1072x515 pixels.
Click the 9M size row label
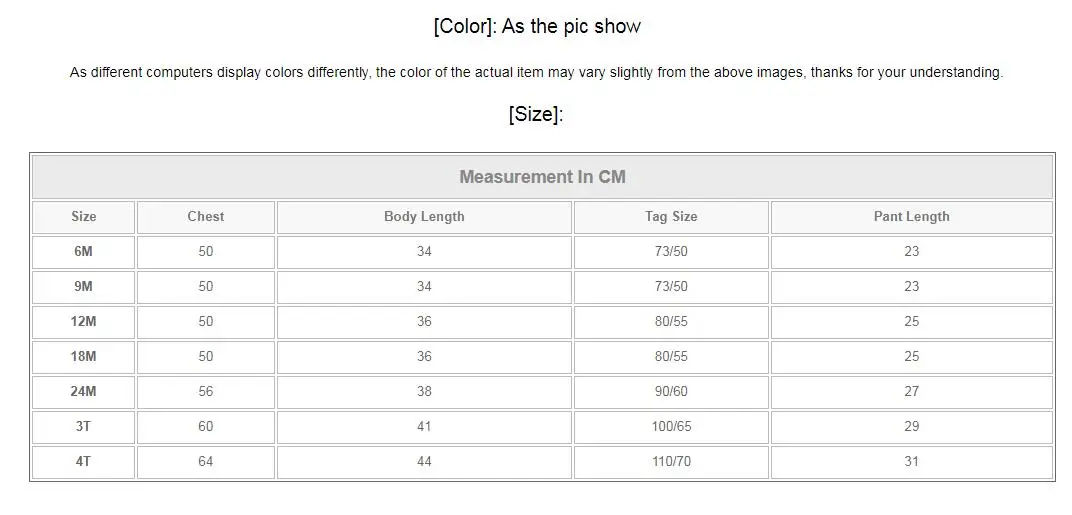tap(84, 287)
